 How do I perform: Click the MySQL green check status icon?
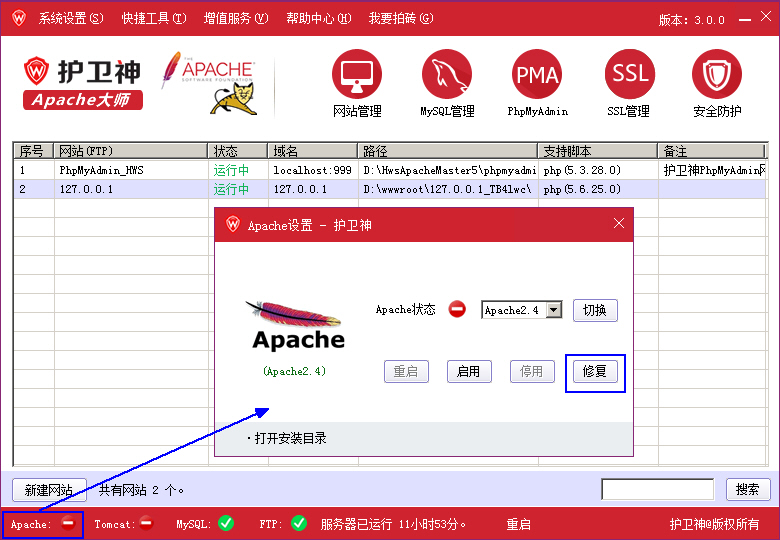(226, 523)
